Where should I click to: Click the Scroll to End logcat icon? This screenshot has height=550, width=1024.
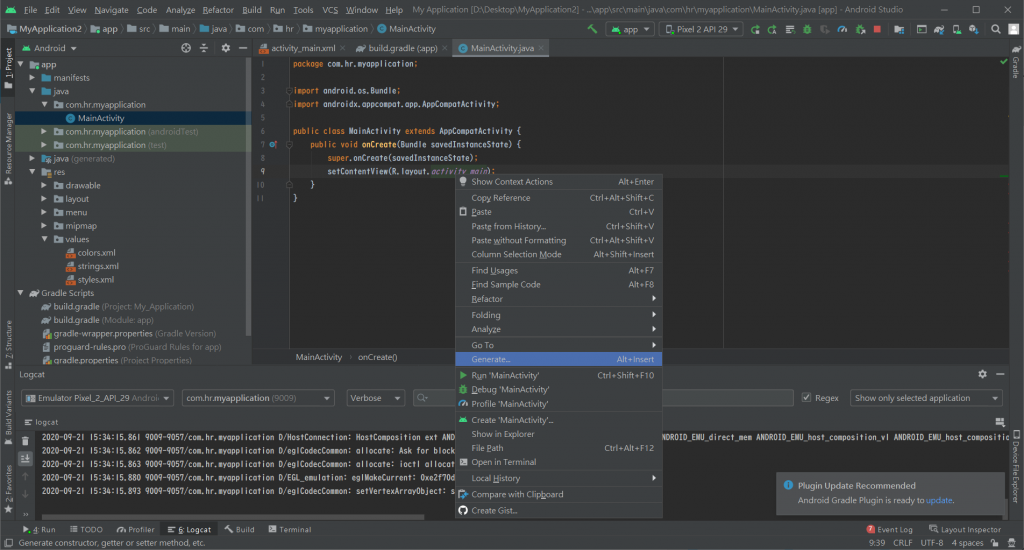pos(26,457)
